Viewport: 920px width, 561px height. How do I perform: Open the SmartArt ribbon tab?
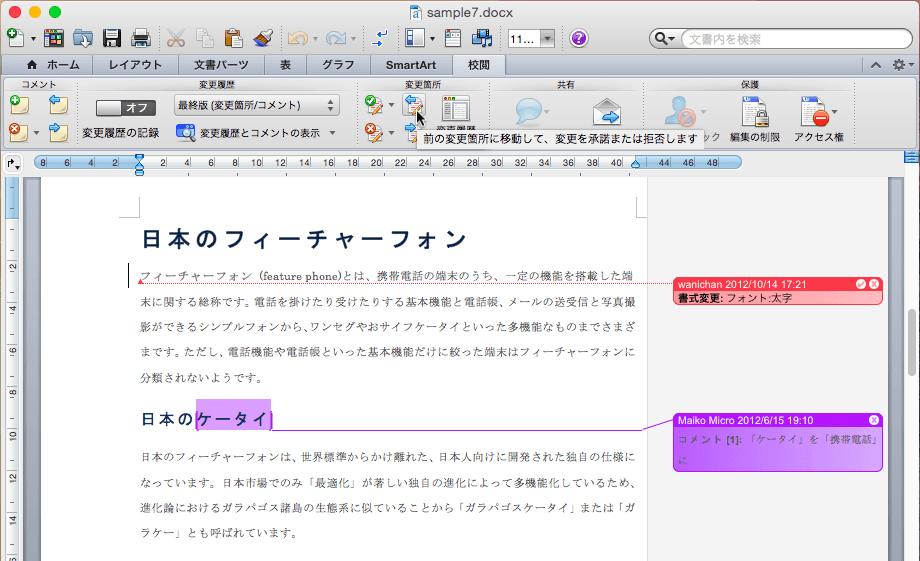click(412, 65)
